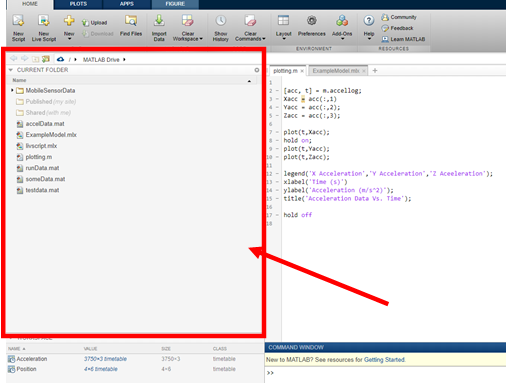
Task: Select ExampleModel.mlx in file list
Action: coord(46,135)
